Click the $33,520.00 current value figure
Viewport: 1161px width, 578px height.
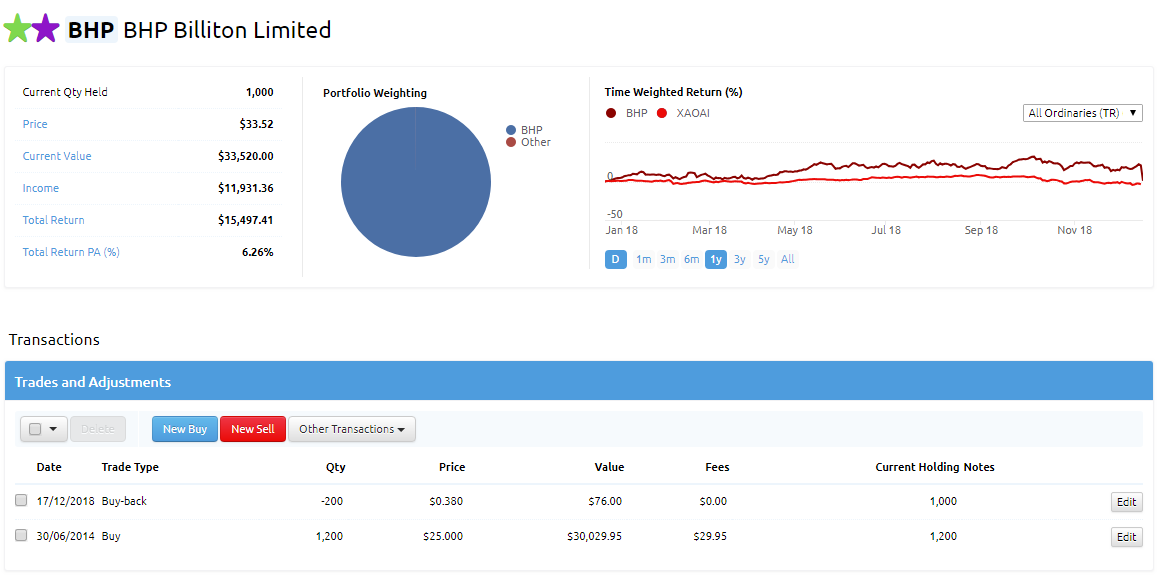tap(246, 156)
